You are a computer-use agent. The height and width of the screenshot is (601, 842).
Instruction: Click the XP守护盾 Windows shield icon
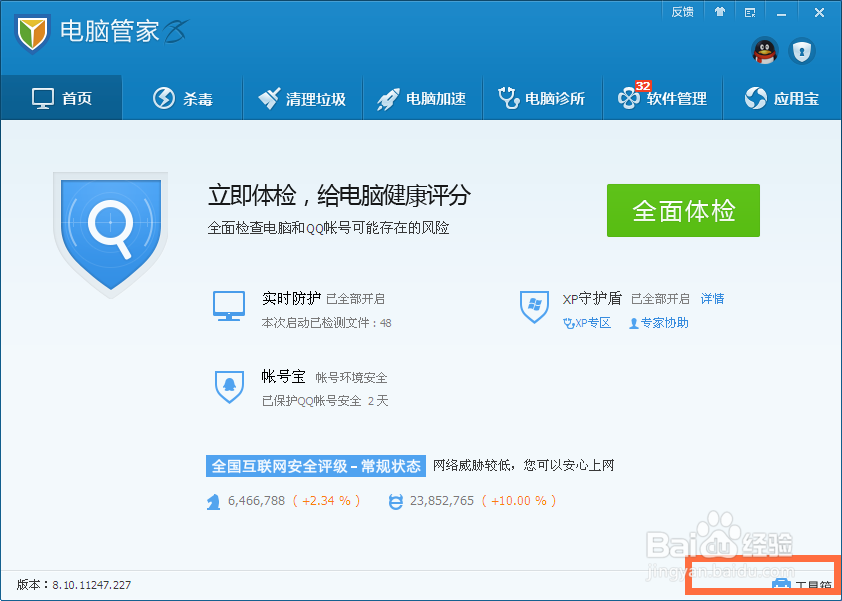534,307
